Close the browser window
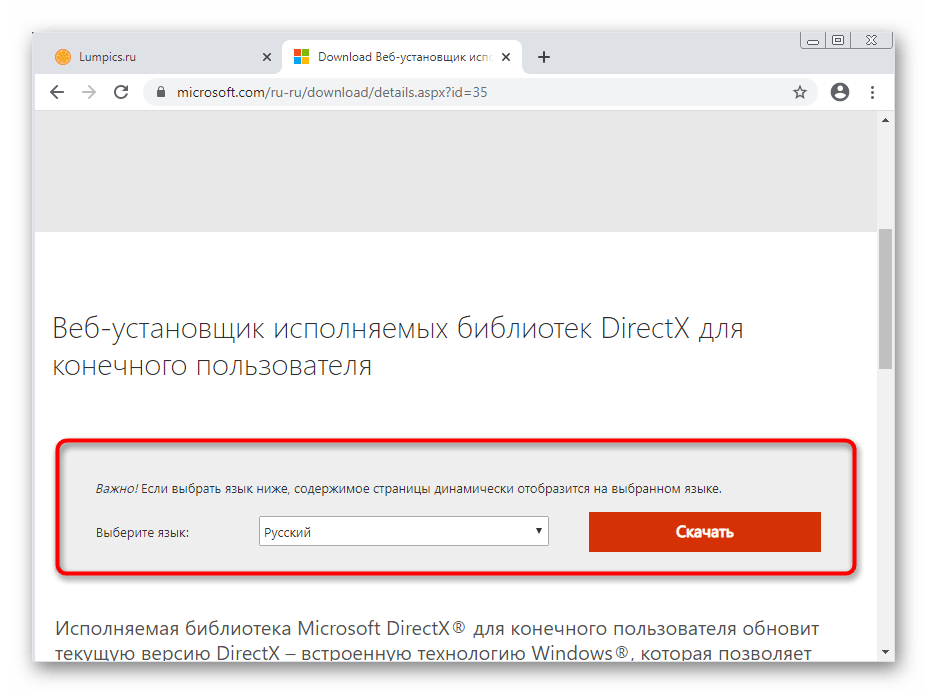The height and width of the screenshot is (694, 927). (871, 40)
